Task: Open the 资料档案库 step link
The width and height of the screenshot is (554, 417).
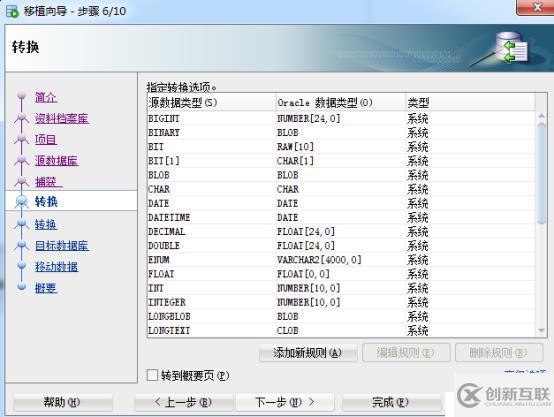Action: tap(62, 118)
